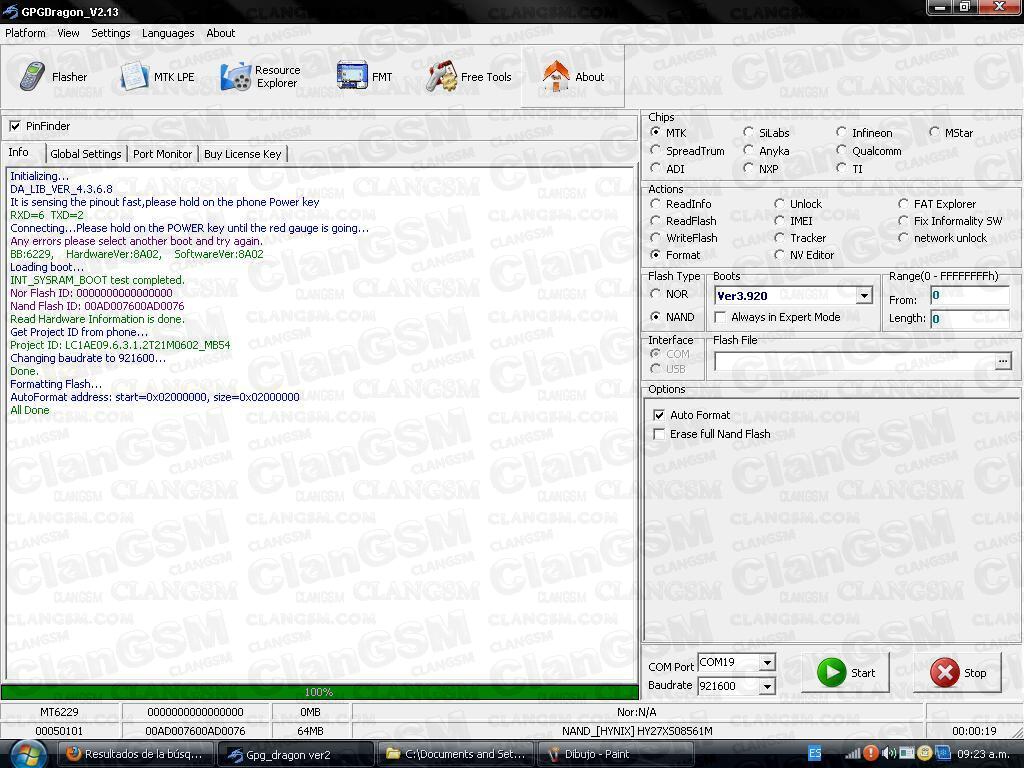
Task: Open the About house icon
Action: coord(556,76)
